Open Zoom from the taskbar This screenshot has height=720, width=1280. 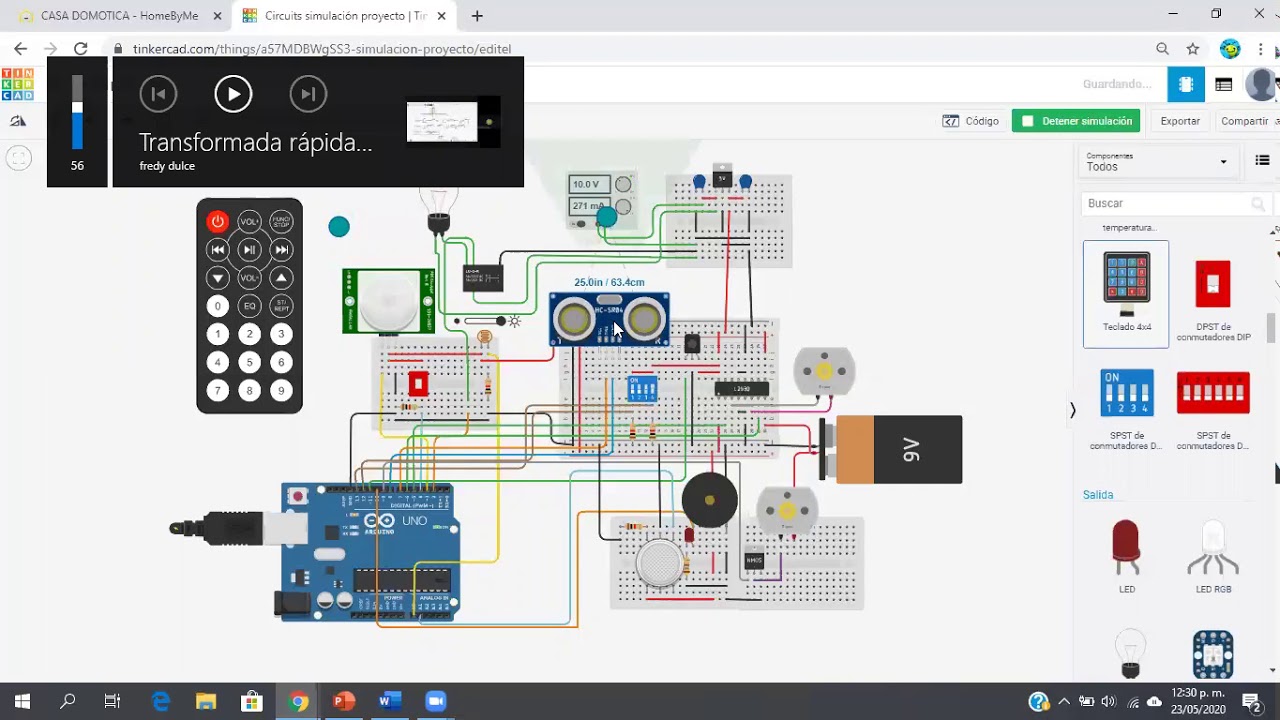435,701
